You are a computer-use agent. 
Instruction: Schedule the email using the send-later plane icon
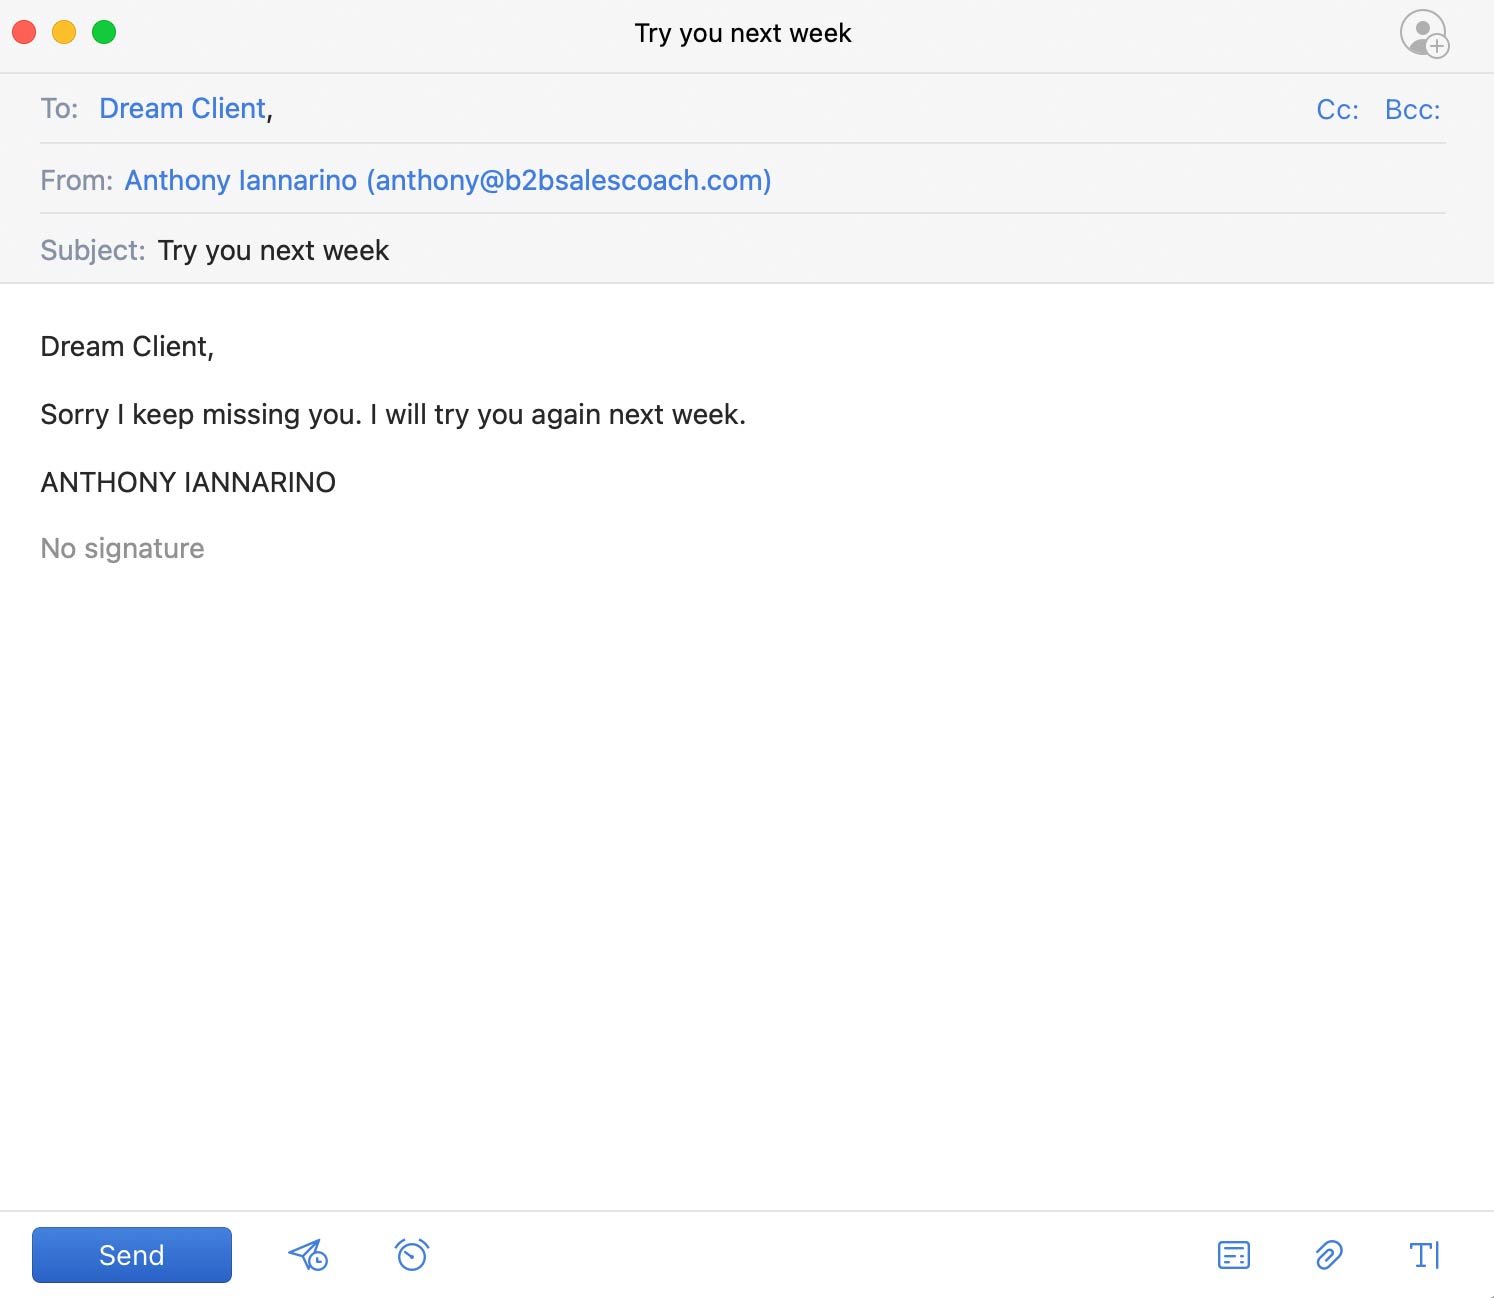click(x=308, y=1254)
